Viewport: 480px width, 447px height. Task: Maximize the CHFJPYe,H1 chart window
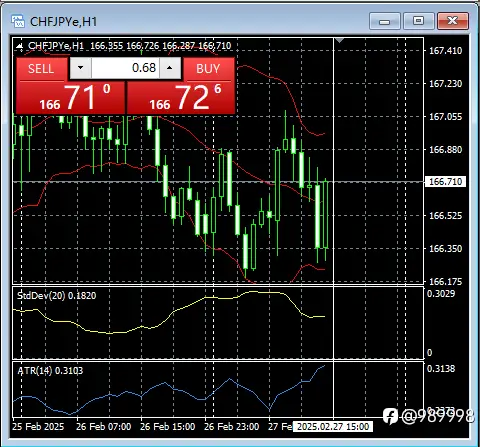(419, 21)
